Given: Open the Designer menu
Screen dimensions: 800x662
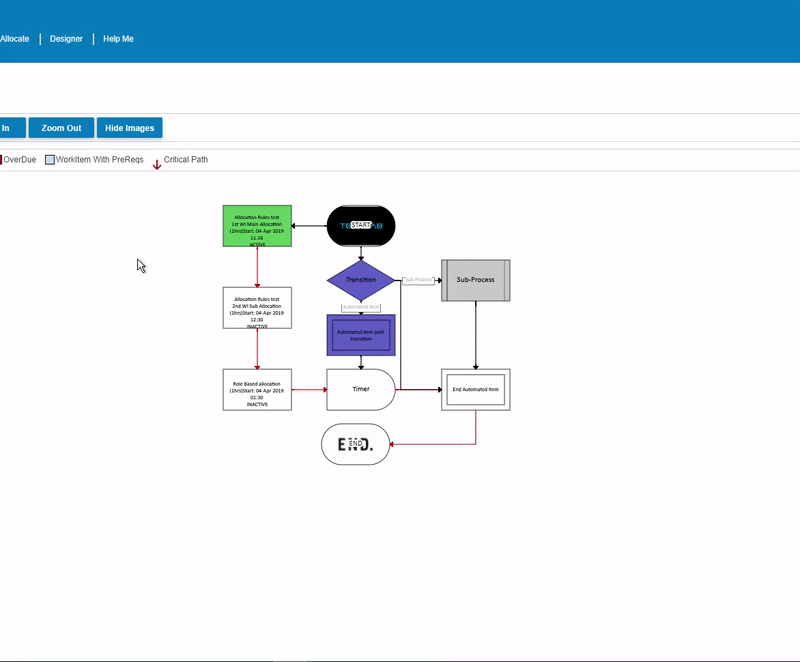Looking at the screenshot, I should pos(66,39).
